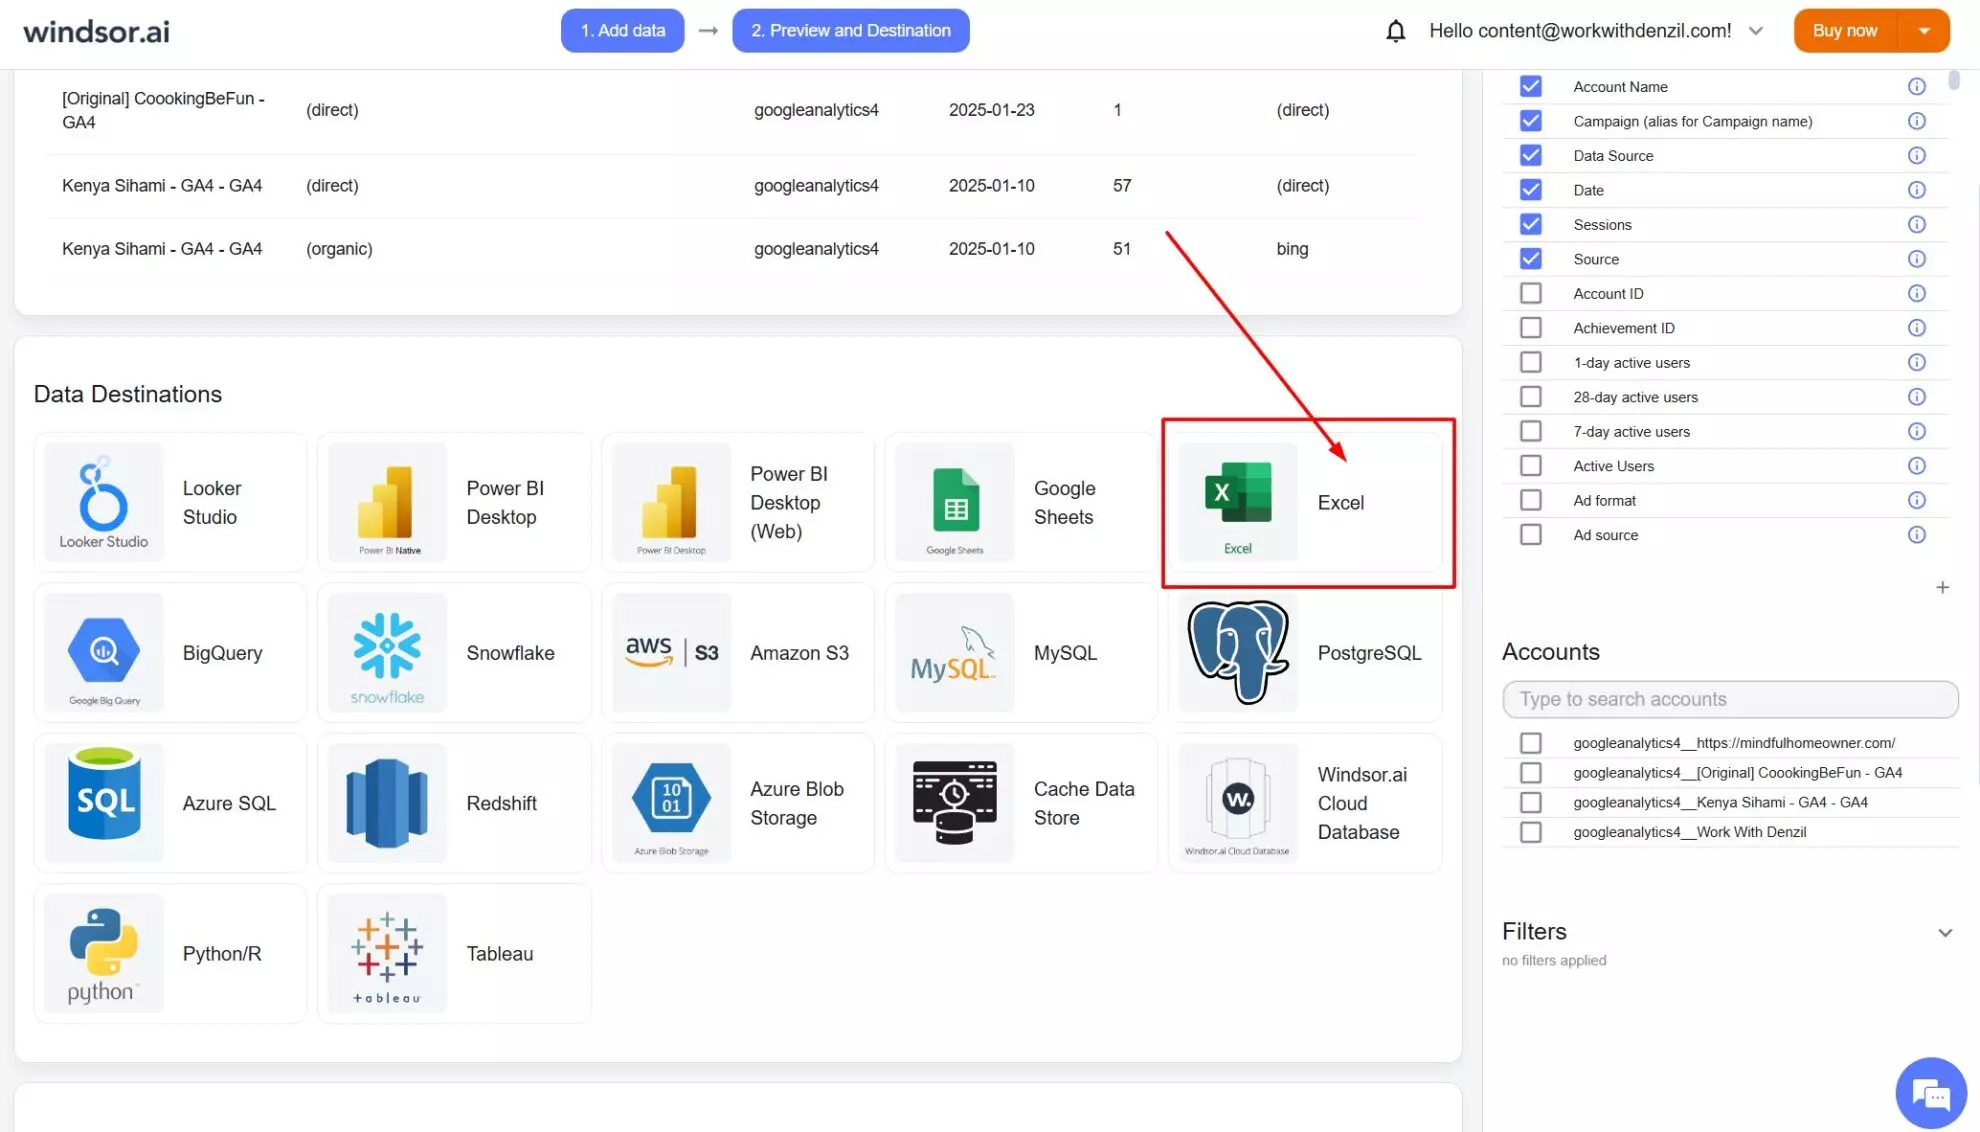Viewport: 1980px width, 1132px height.
Task: Show info for Active Users field
Action: 1916,466
